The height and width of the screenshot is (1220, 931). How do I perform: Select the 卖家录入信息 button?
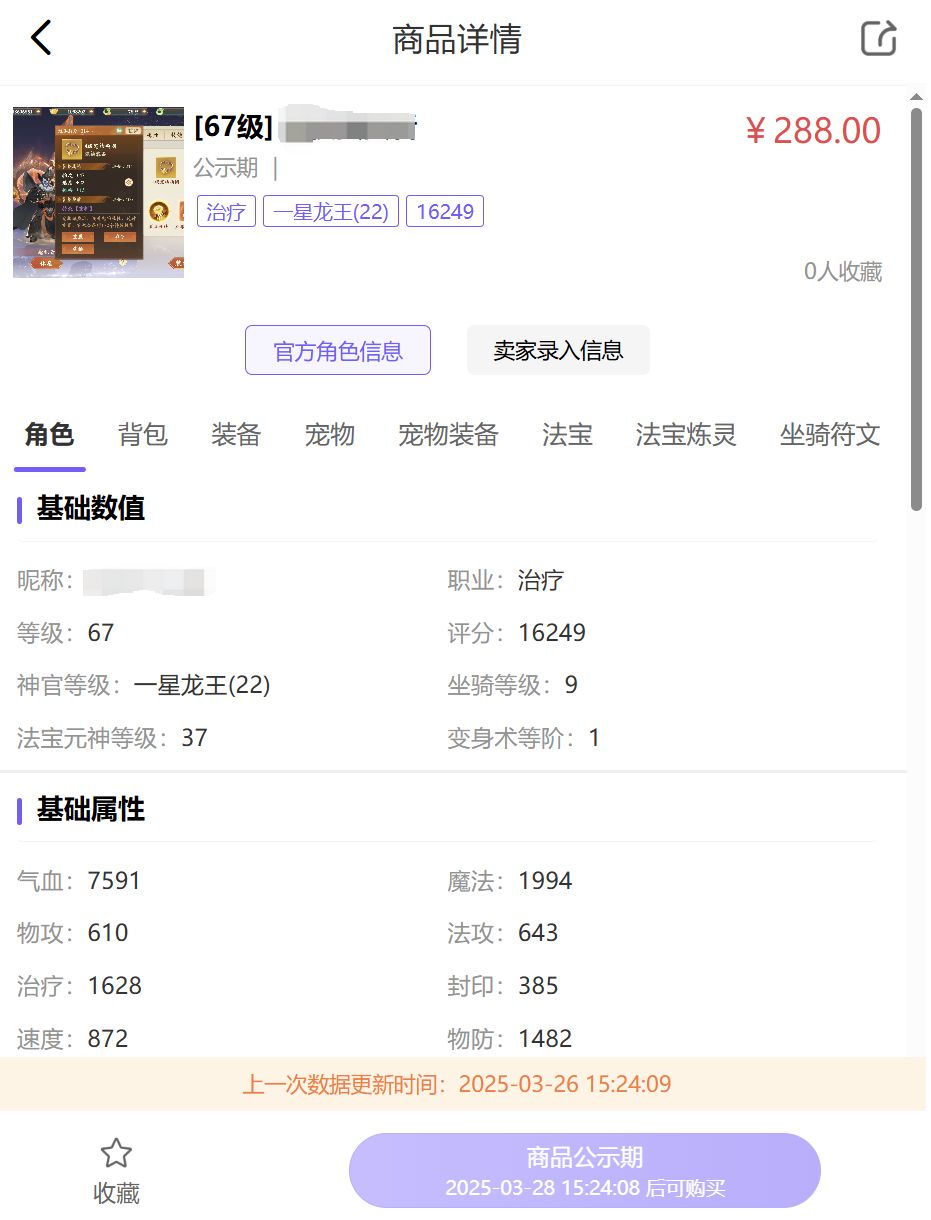click(558, 350)
